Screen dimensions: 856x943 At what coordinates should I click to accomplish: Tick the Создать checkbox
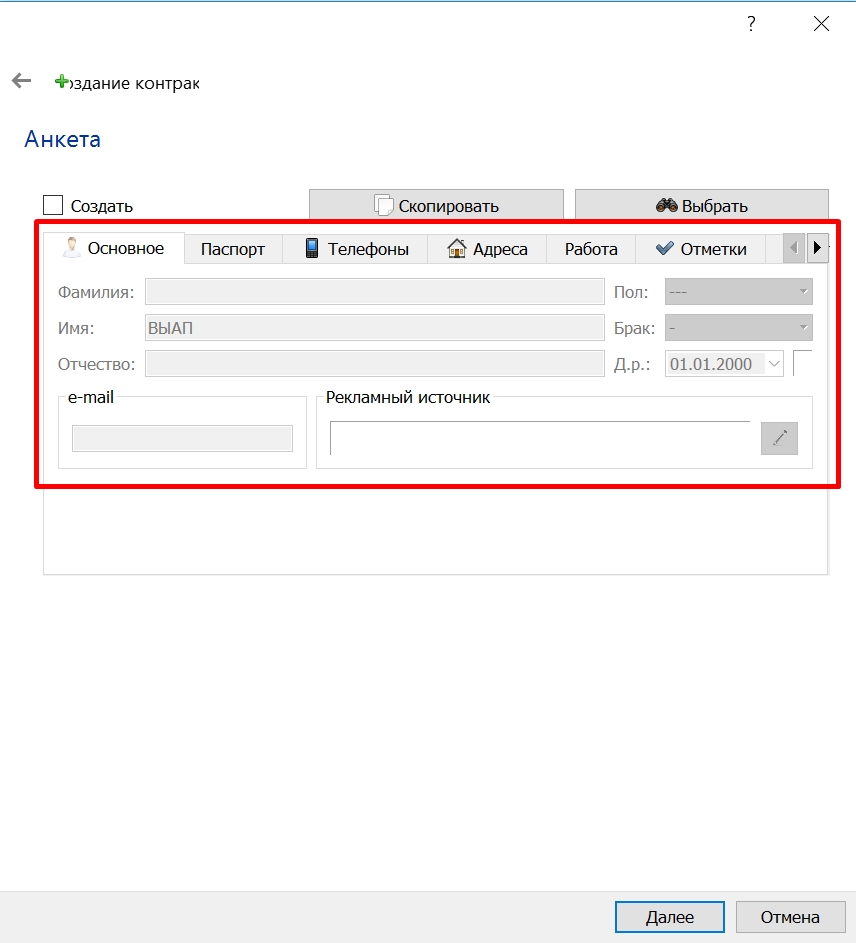(53, 205)
